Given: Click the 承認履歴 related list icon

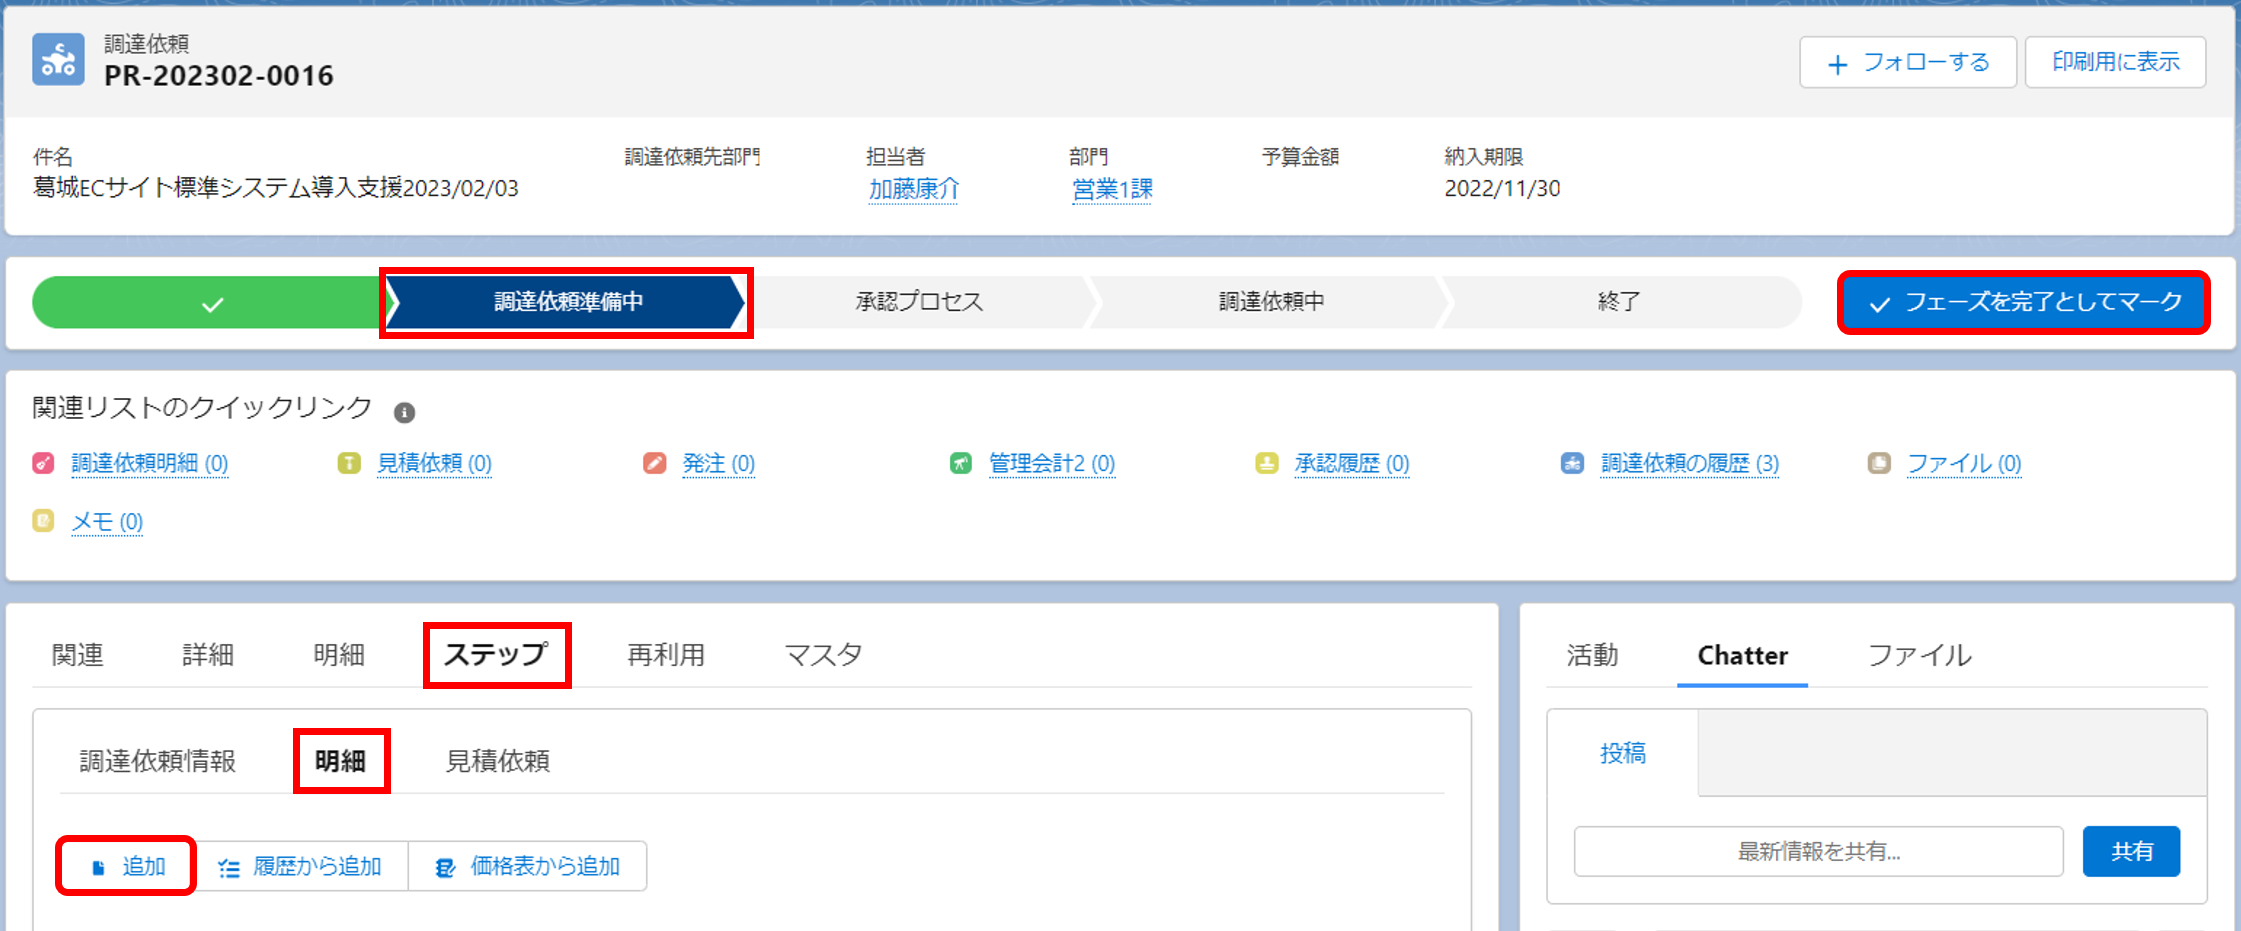Looking at the screenshot, I should 1267,463.
